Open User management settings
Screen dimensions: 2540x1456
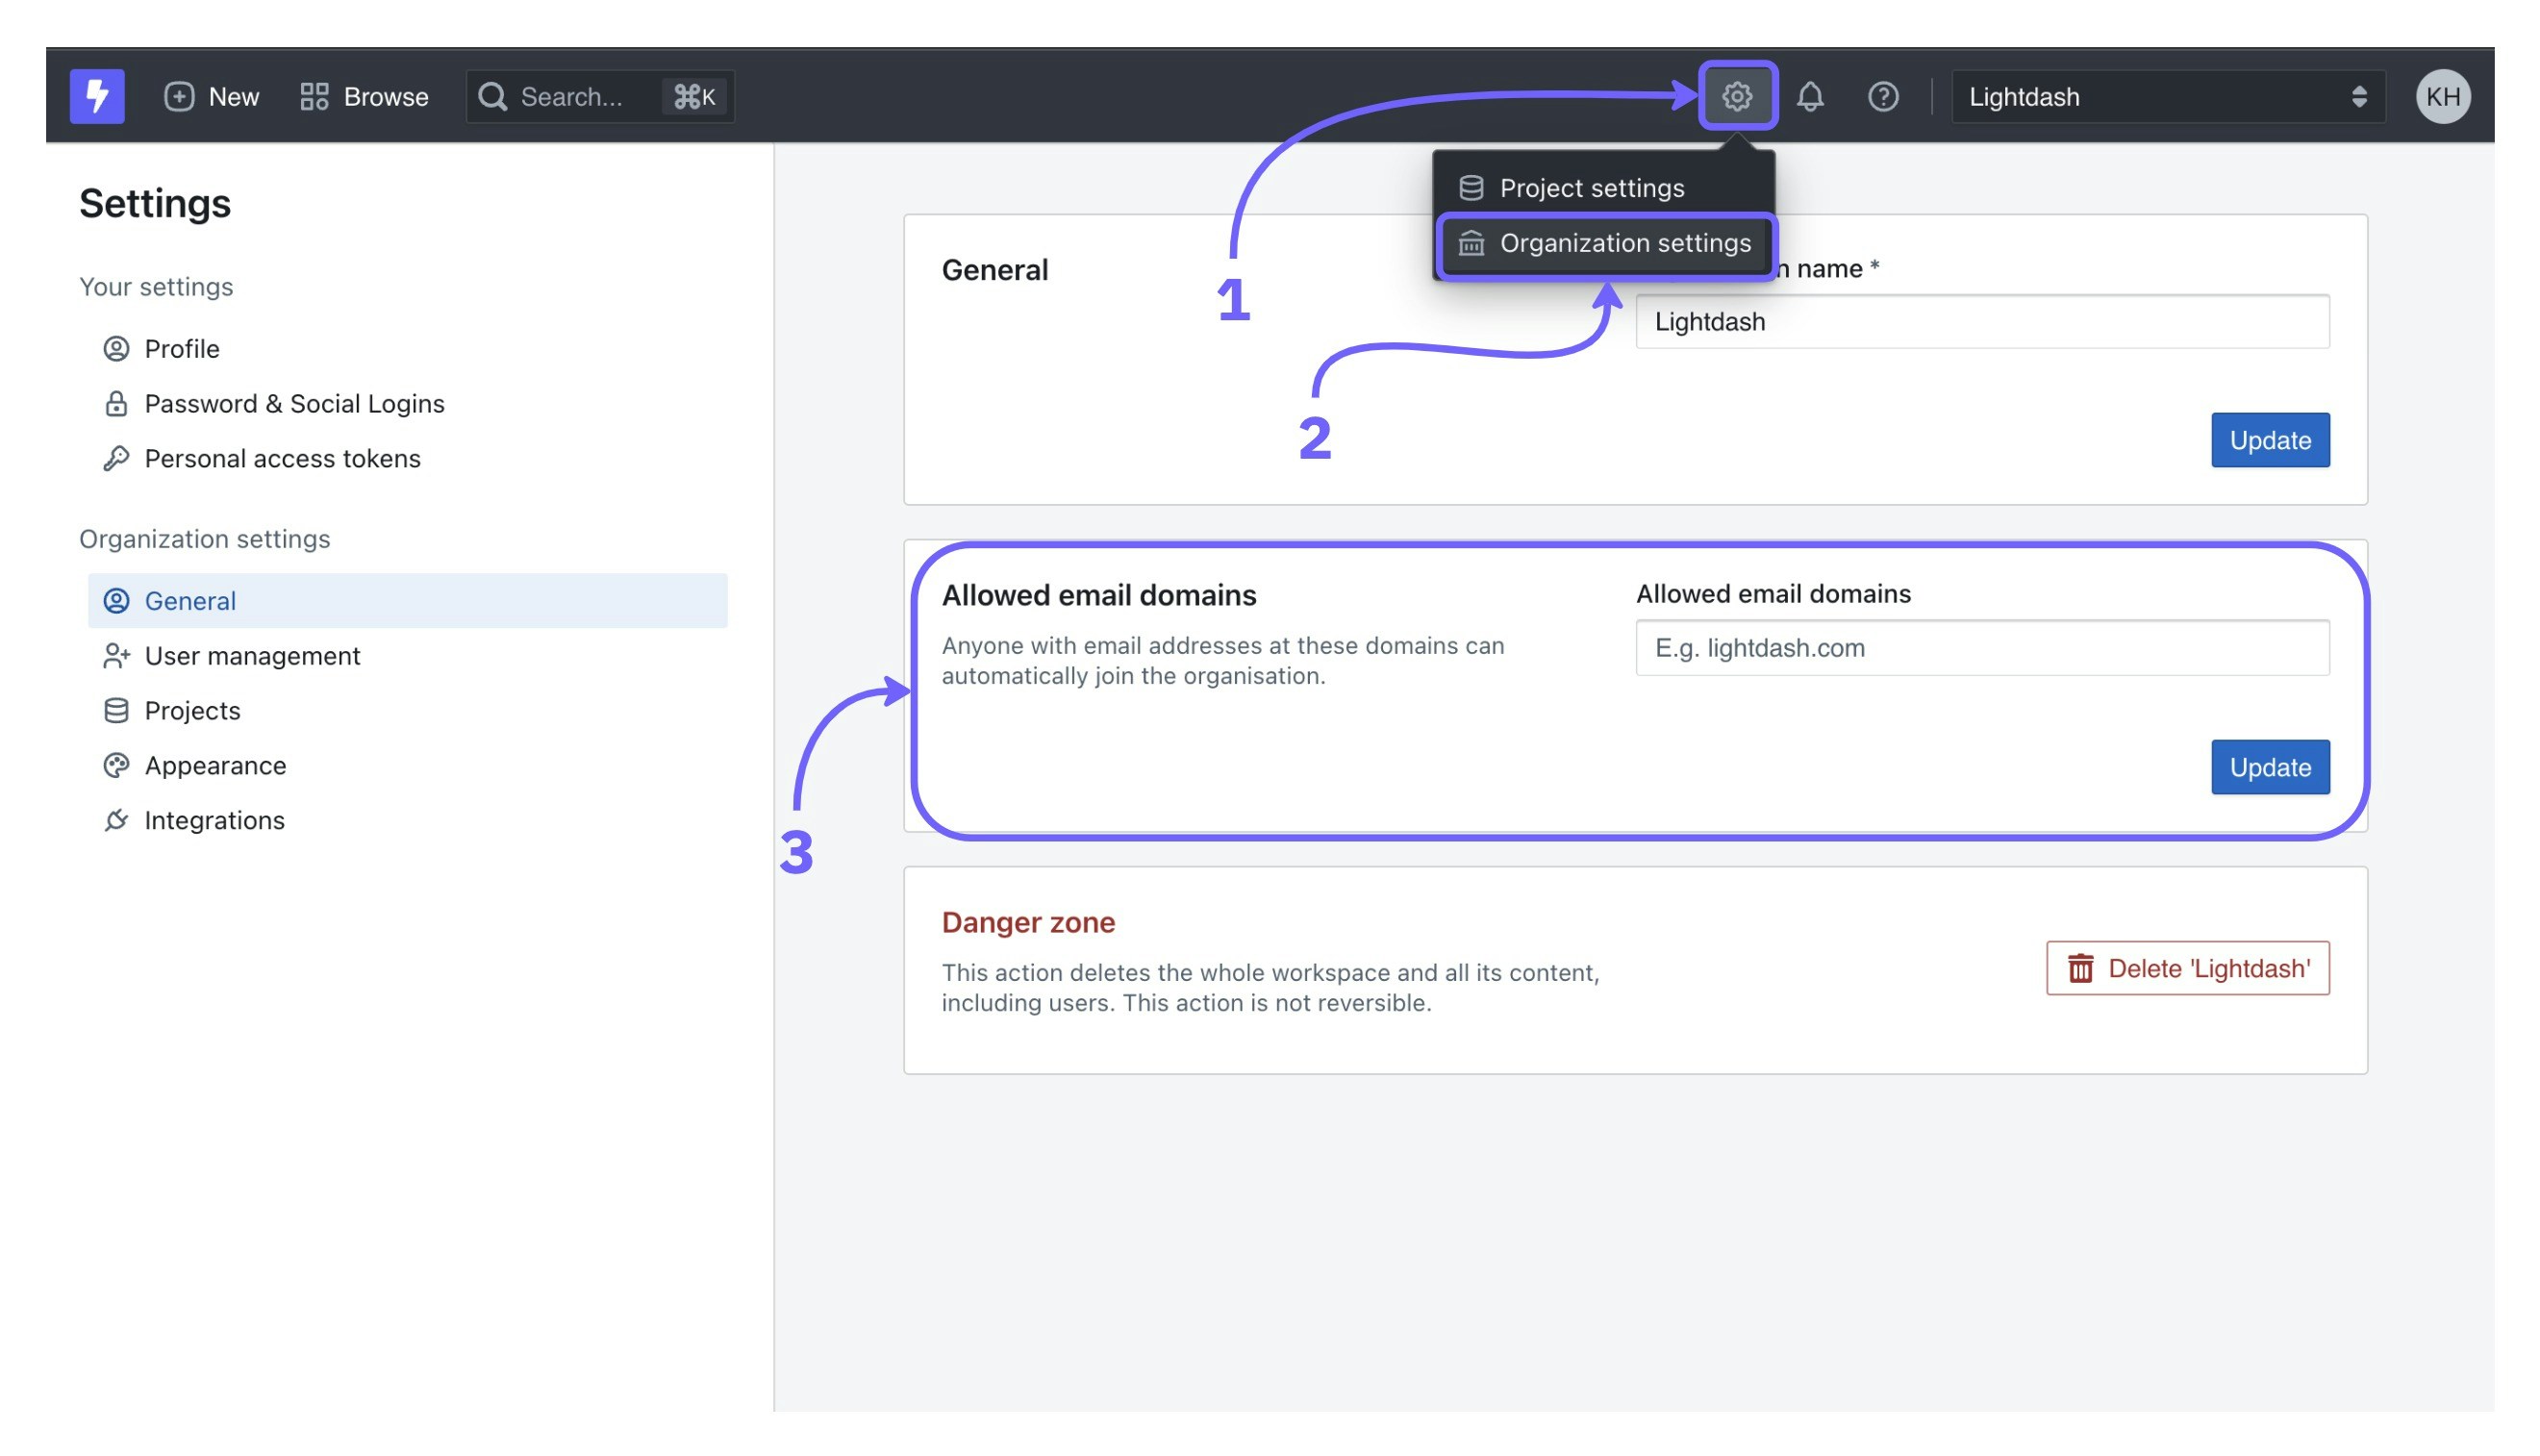point(252,656)
